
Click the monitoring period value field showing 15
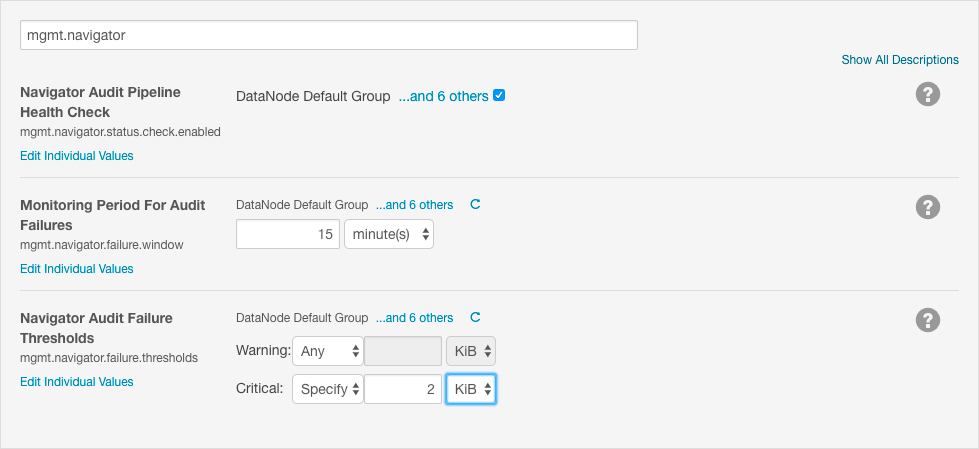288,234
